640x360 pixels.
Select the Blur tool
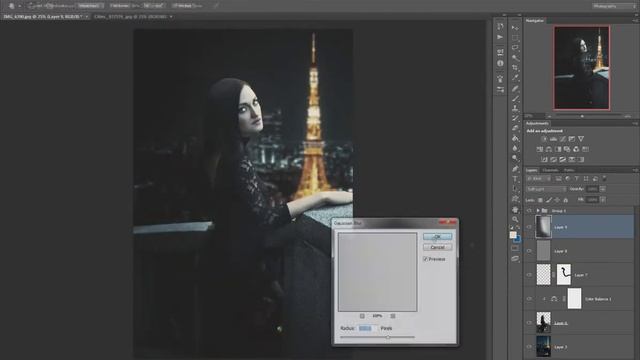click(516, 149)
